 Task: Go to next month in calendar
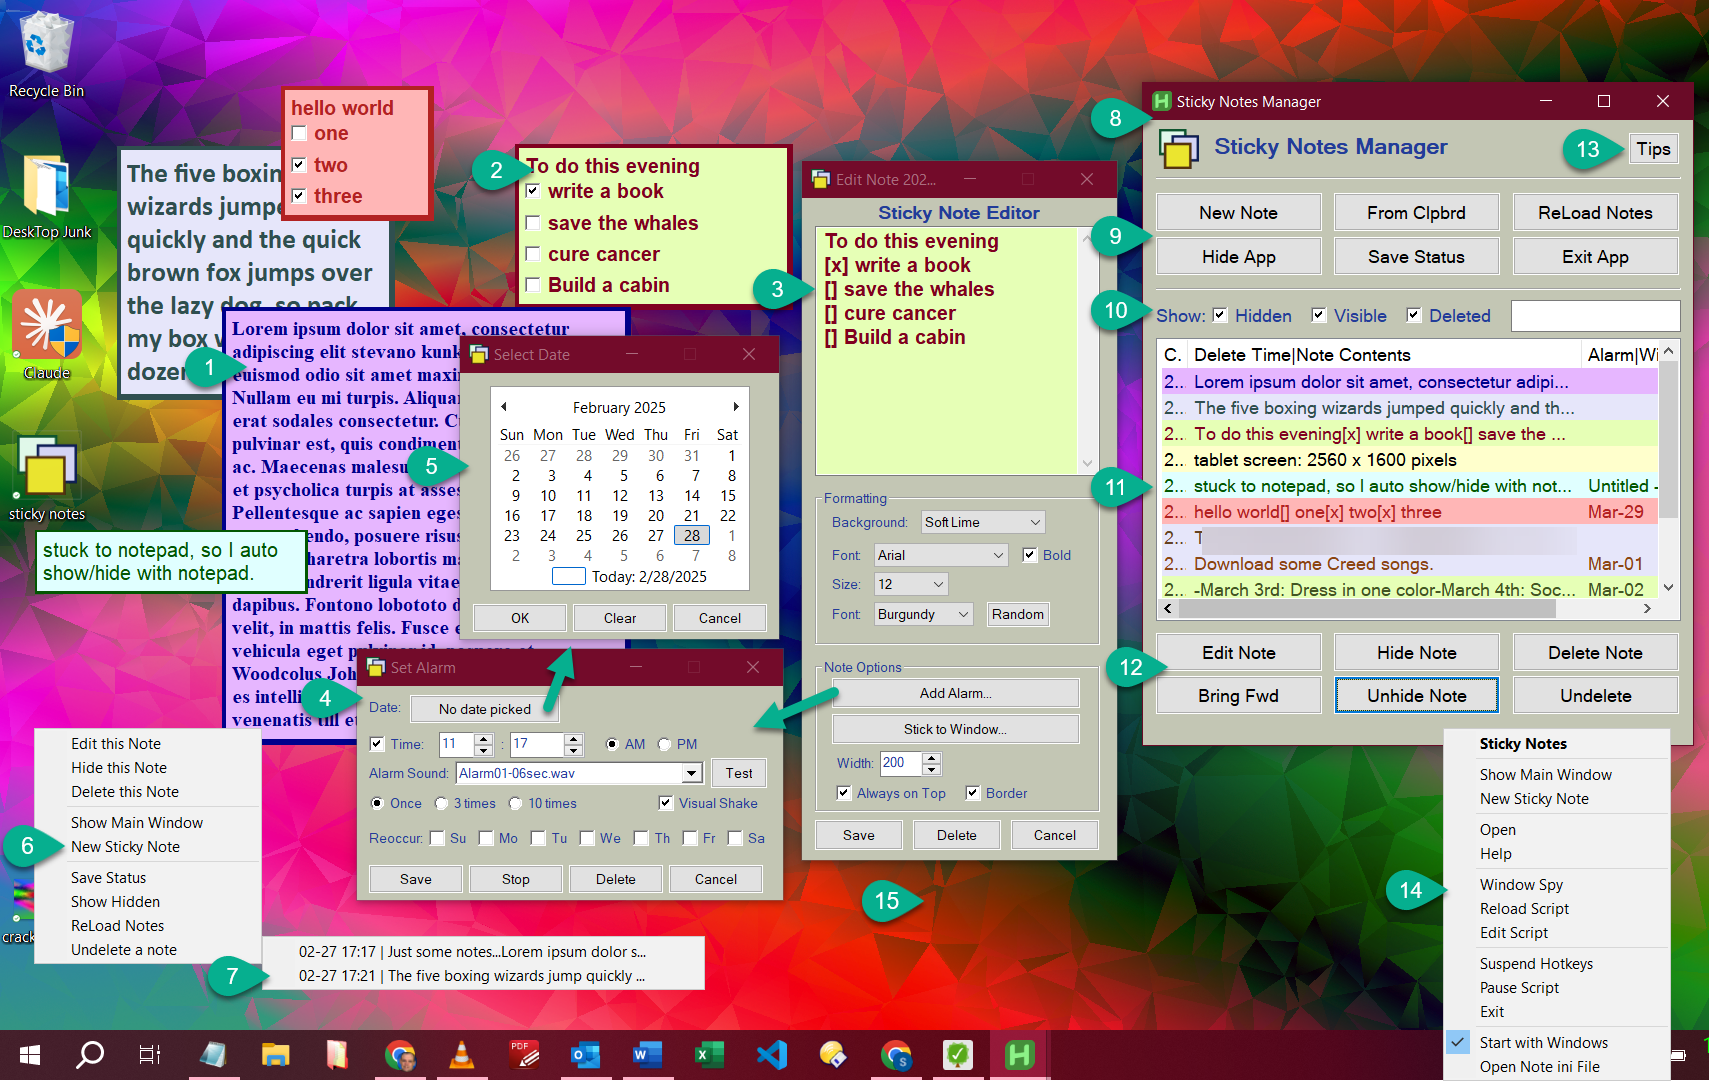(x=736, y=407)
